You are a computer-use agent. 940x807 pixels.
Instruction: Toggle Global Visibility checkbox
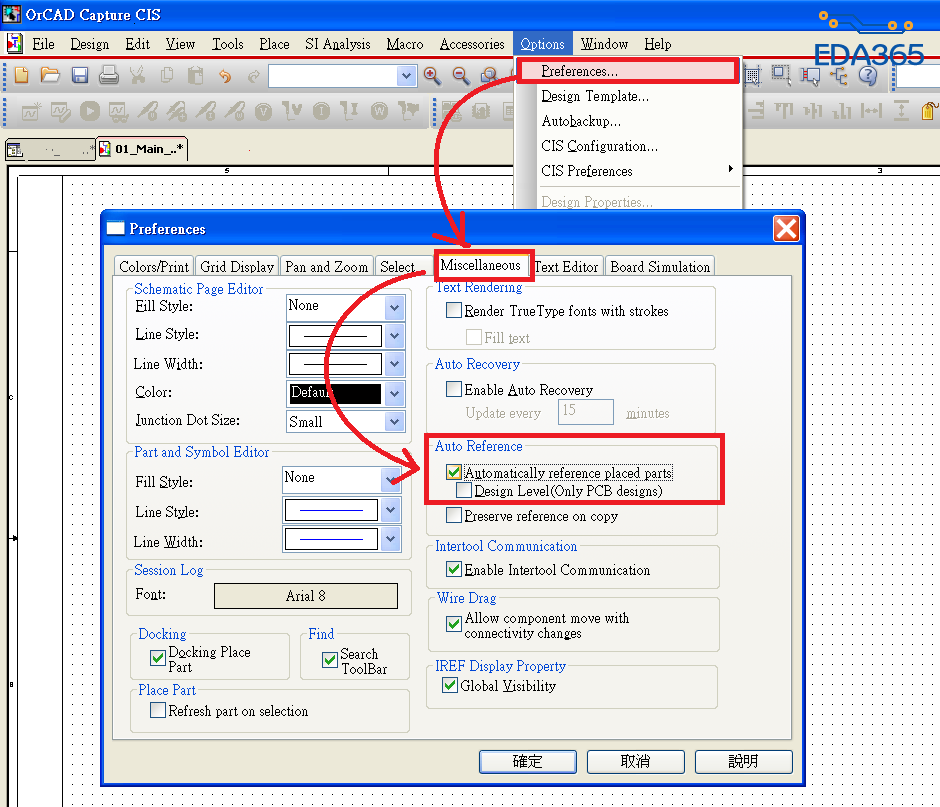point(450,685)
